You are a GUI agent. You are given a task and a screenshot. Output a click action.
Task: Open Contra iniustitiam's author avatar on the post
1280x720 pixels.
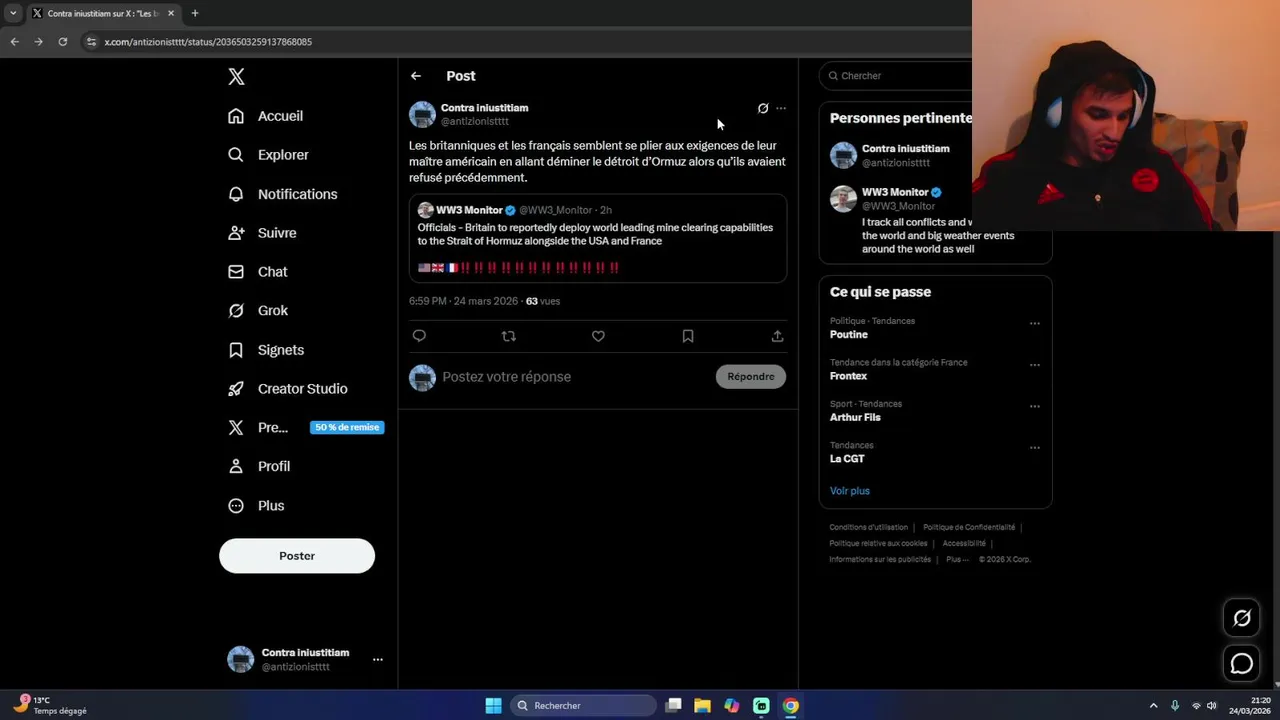[x=422, y=114]
